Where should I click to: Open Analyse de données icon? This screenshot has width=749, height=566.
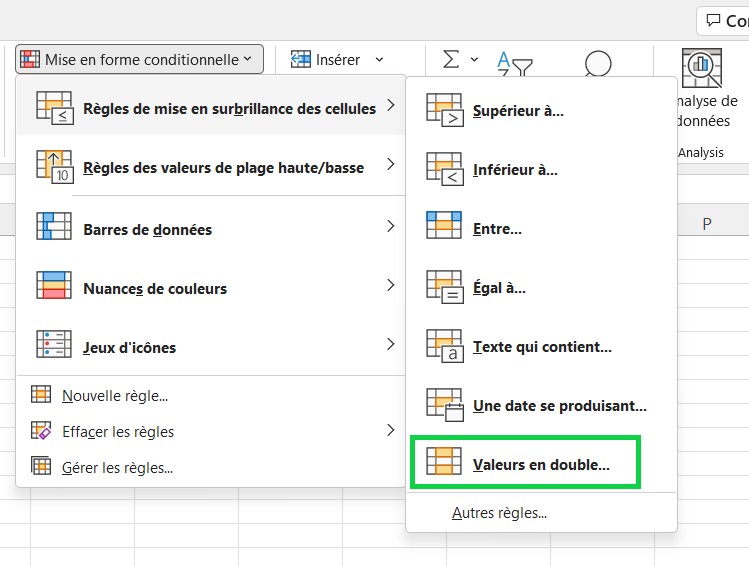coord(701,68)
